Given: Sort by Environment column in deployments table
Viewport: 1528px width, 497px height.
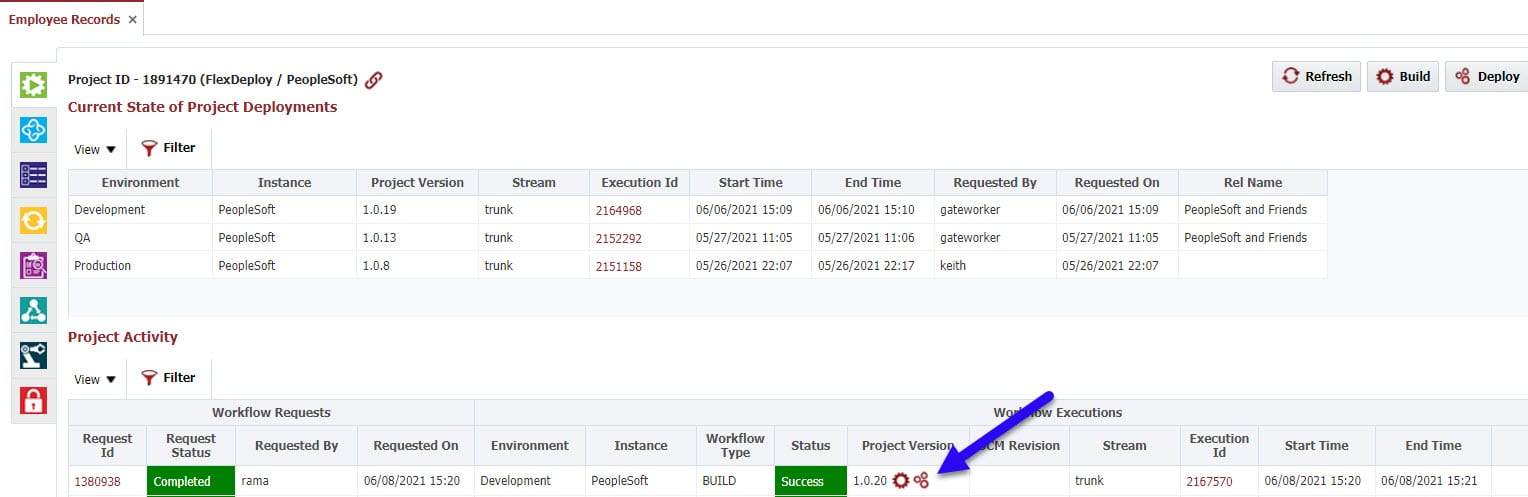Looking at the screenshot, I should (x=140, y=183).
